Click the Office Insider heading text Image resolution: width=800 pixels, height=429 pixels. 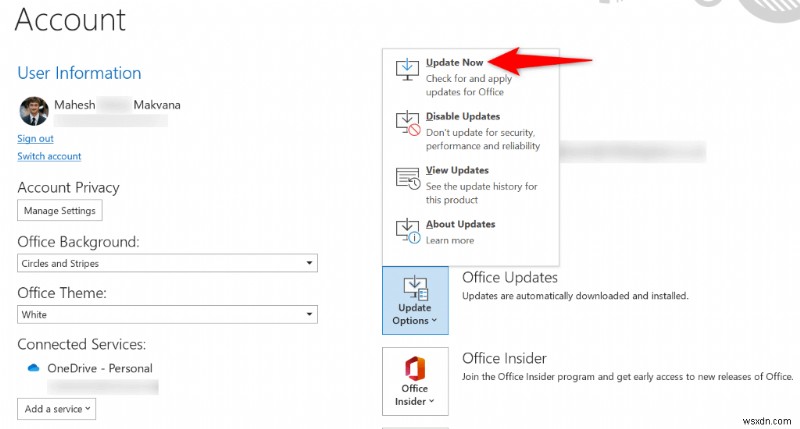point(504,359)
